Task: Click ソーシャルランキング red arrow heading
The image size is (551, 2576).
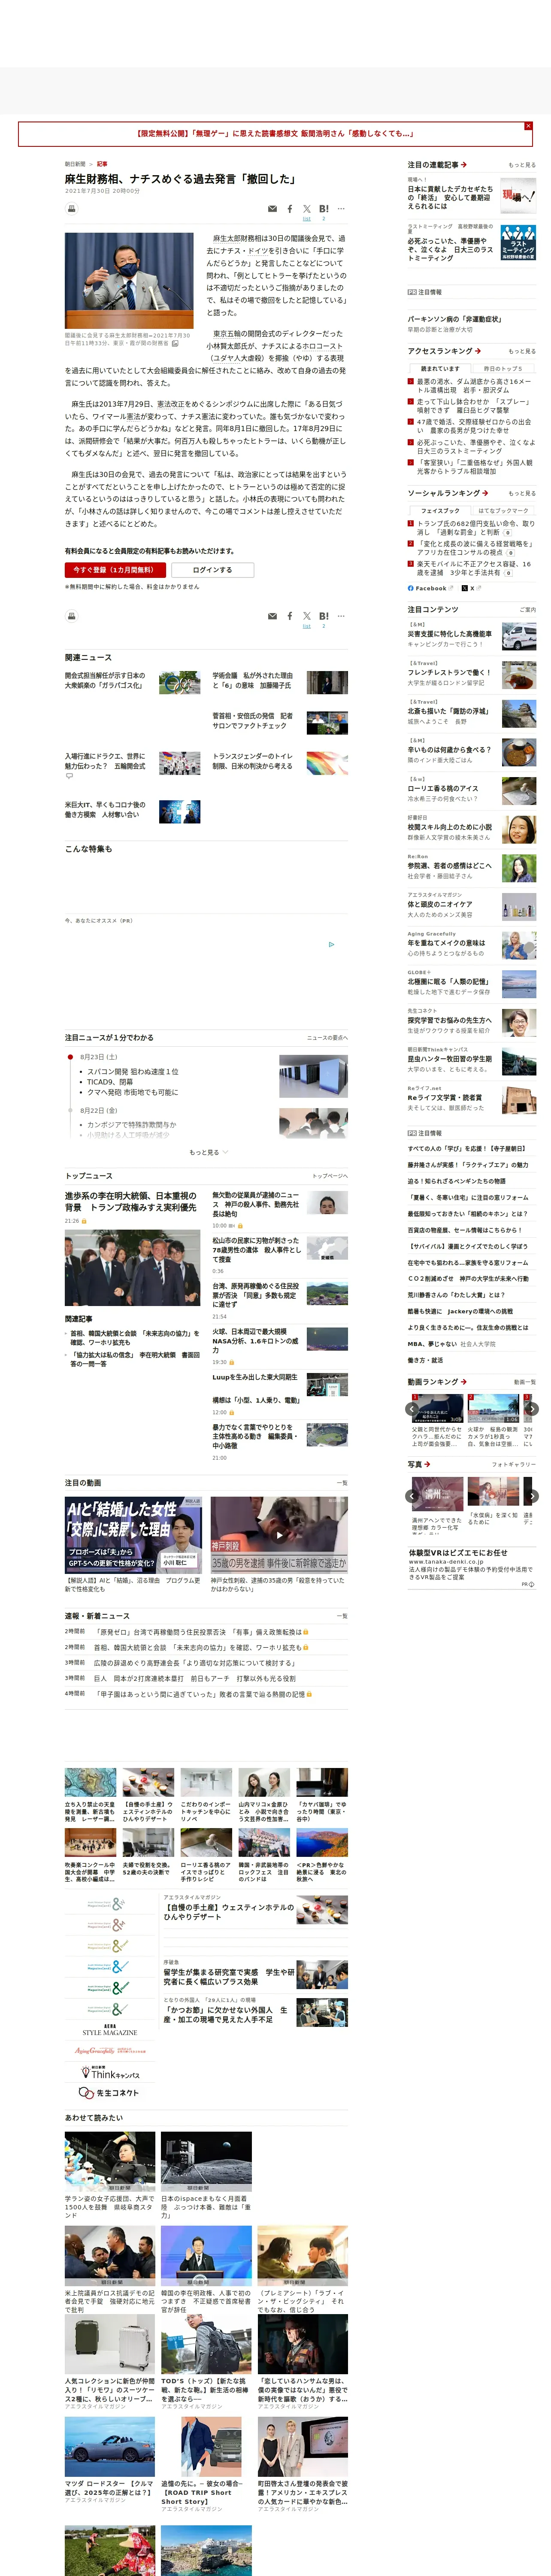Action: point(448,493)
